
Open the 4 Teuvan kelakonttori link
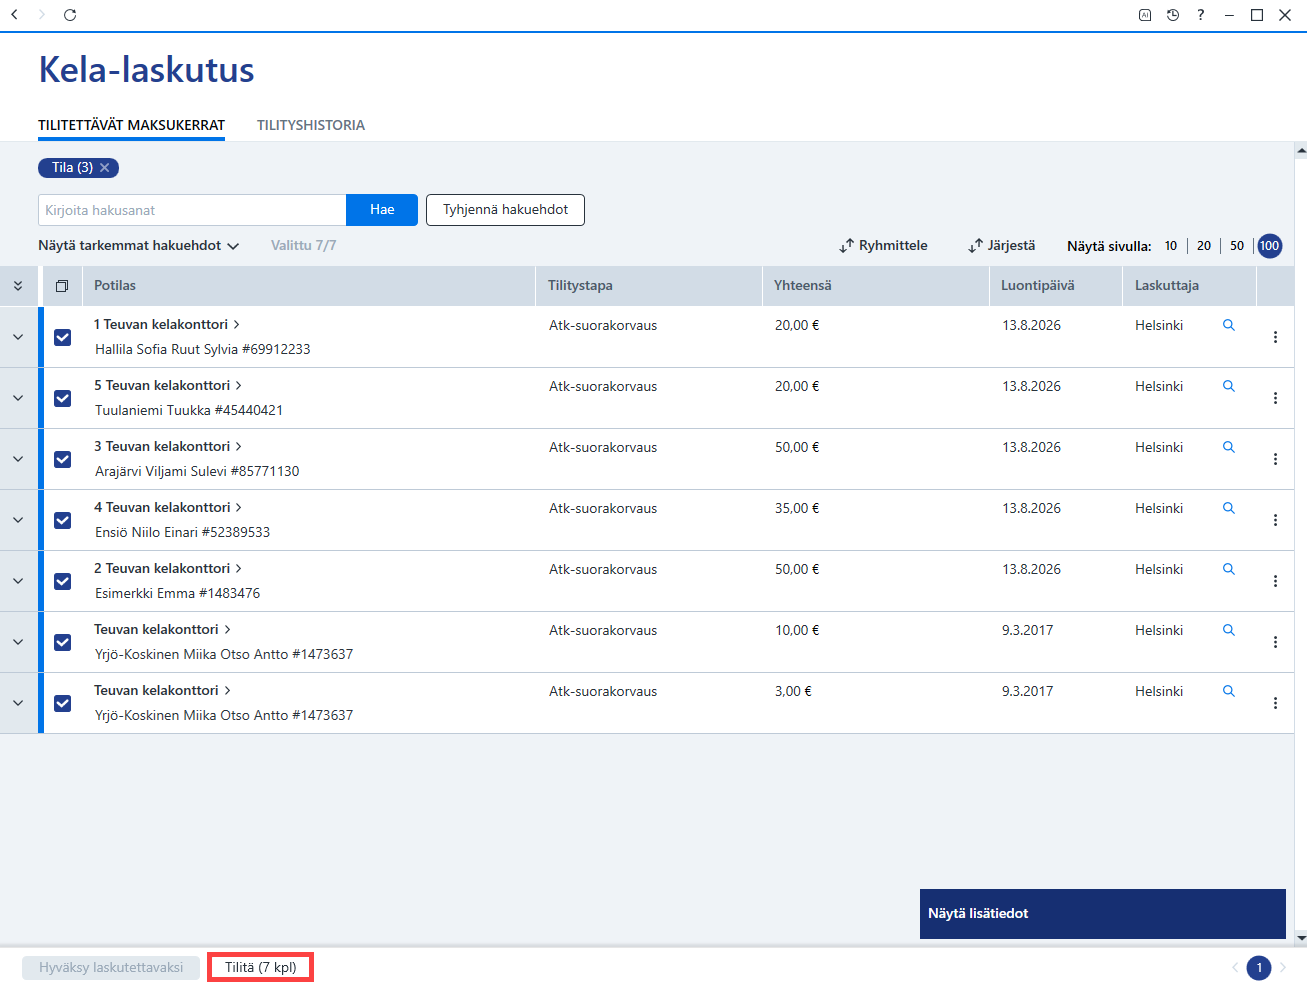click(x=168, y=508)
